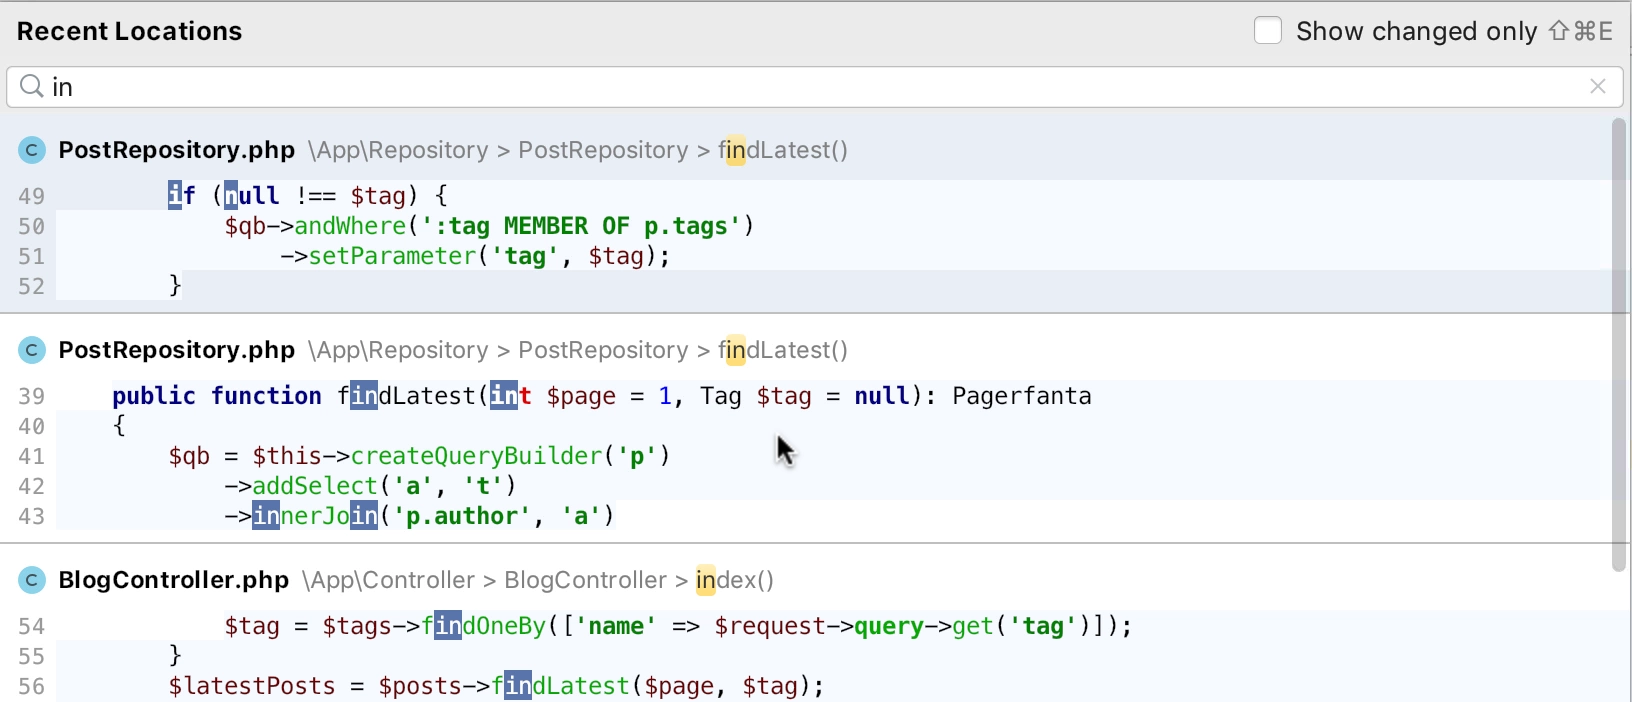Select the "\App\Controller > BlogController > index()" breadcrumb

coord(538,580)
